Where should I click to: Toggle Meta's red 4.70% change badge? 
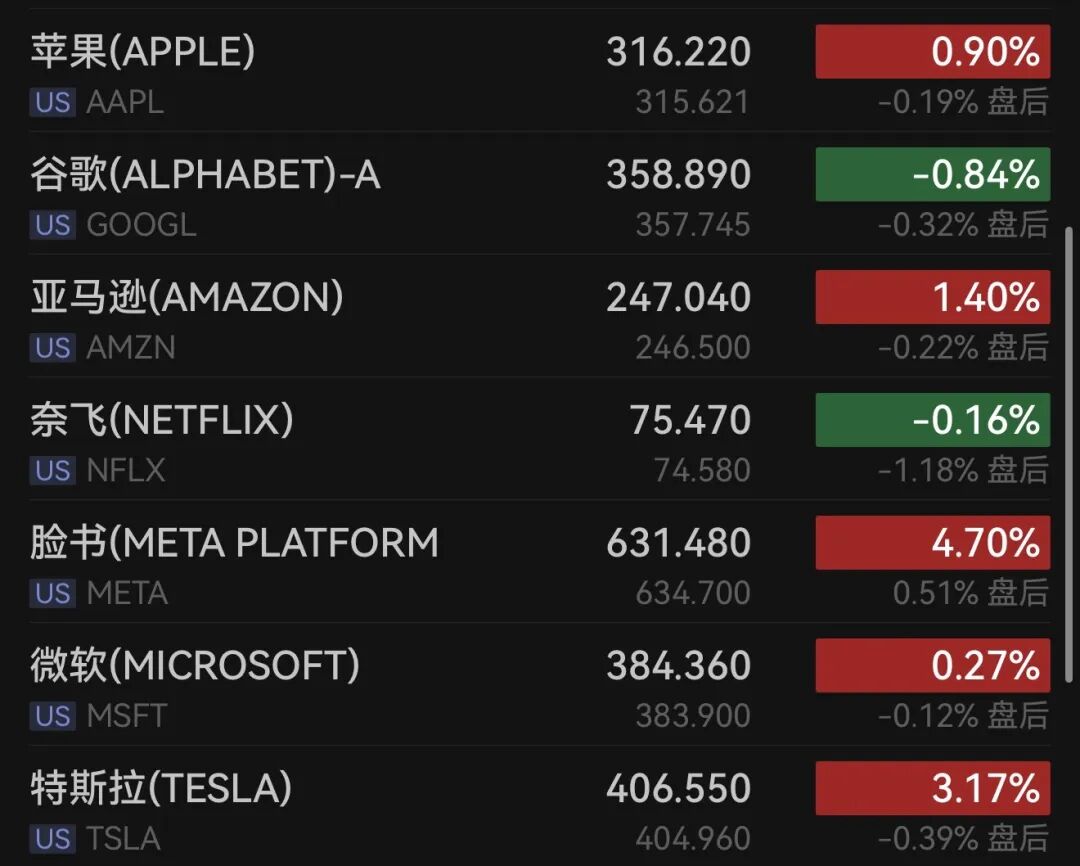[933, 542]
